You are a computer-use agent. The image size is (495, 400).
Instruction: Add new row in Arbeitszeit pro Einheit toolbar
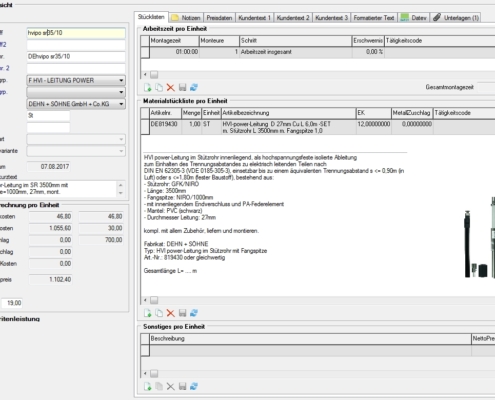[x=147, y=88]
